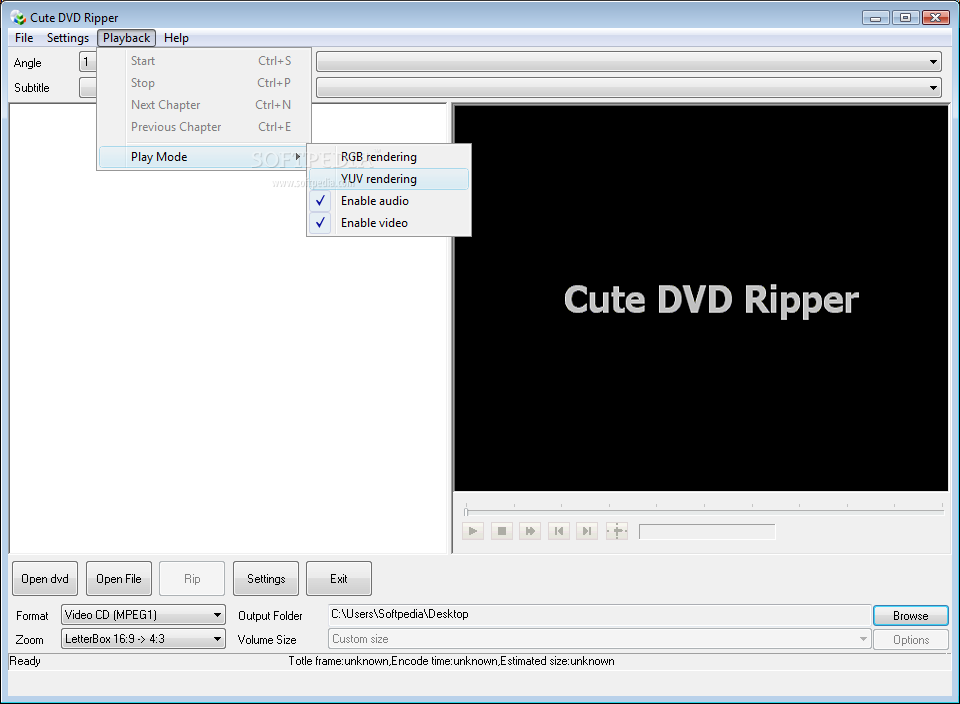Toggle Enable audio check item
Viewport: 960px width, 704px height.
389,201
